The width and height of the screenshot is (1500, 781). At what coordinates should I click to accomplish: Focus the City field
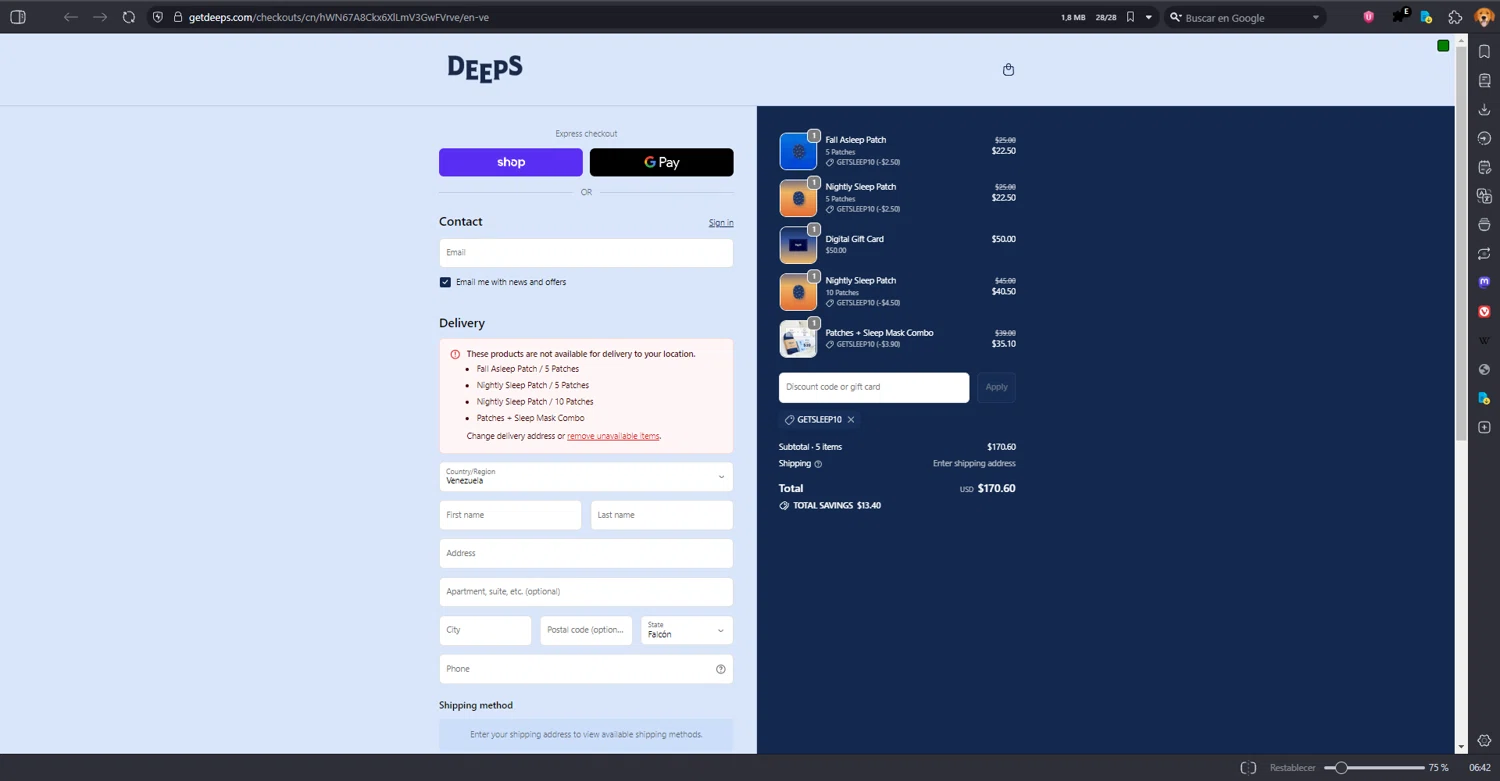coord(485,630)
